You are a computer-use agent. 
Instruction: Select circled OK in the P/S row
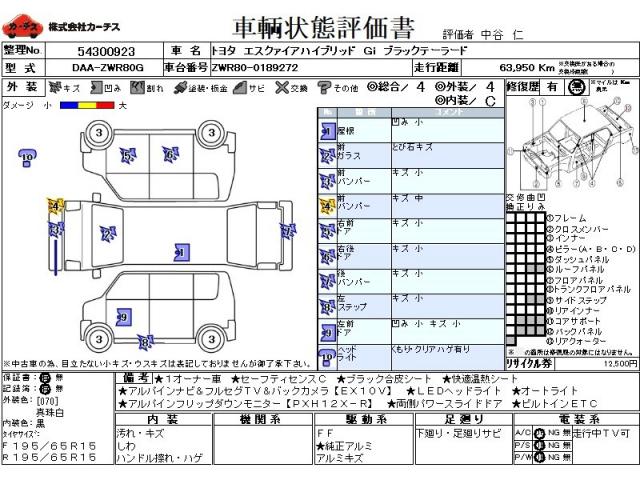pos(540,445)
